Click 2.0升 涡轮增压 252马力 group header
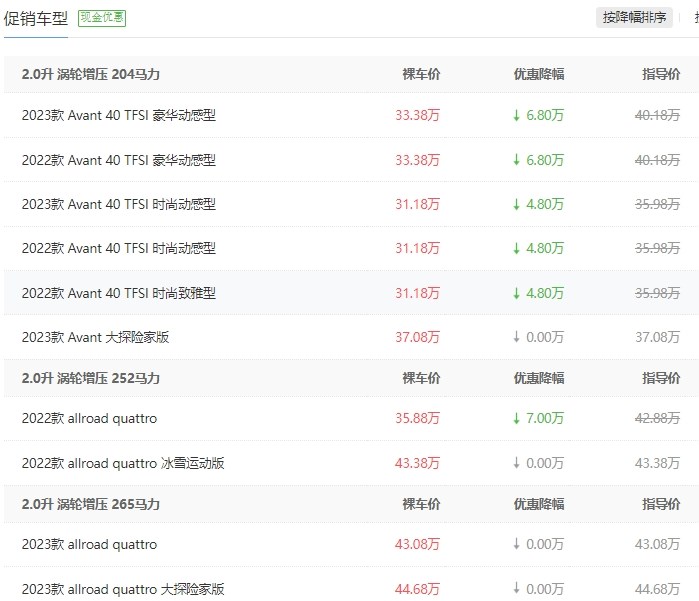The width and height of the screenshot is (699, 601). point(90,378)
